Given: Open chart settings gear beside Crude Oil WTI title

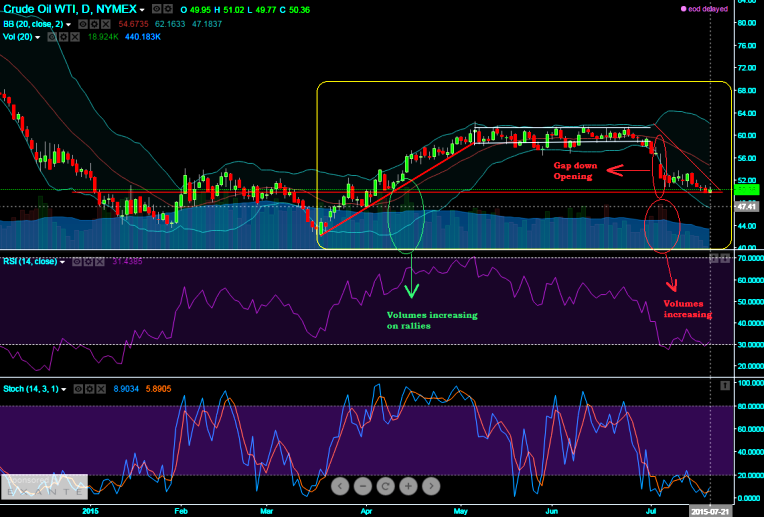Looking at the screenshot, I should tap(168, 9).
